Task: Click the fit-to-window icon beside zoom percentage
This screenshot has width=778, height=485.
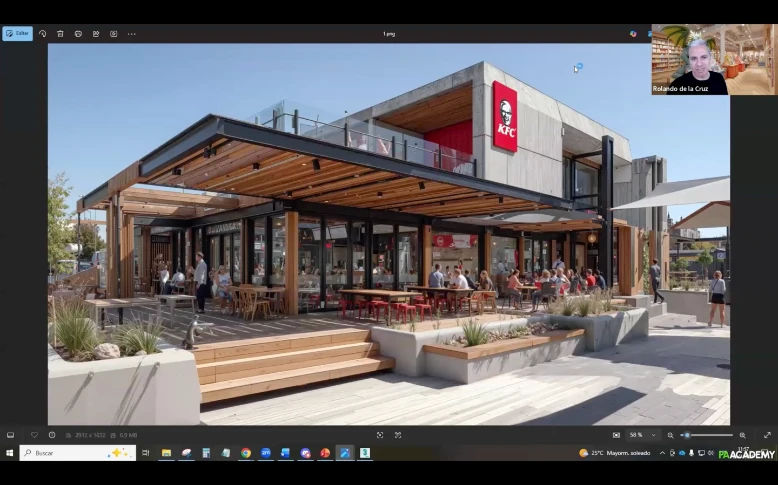Action: pyautogui.click(x=616, y=435)
